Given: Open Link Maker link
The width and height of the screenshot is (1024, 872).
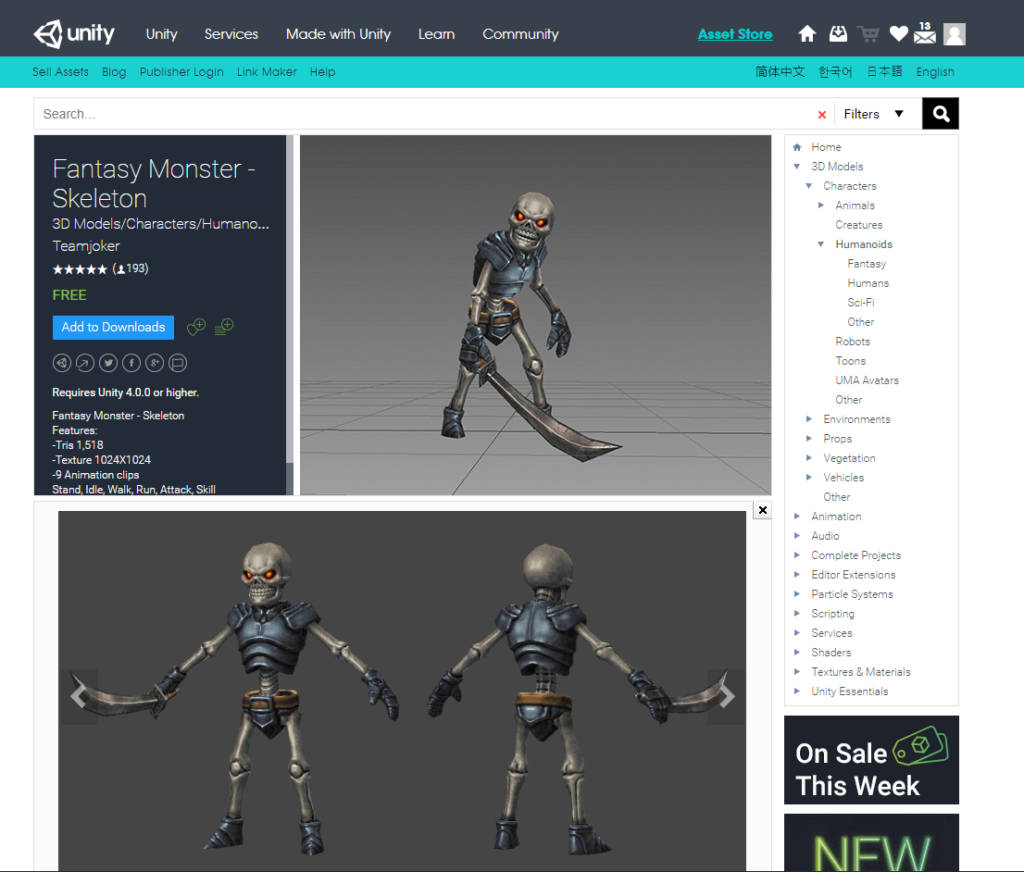Looking at the screenshot, I should (x=266, y=72).
